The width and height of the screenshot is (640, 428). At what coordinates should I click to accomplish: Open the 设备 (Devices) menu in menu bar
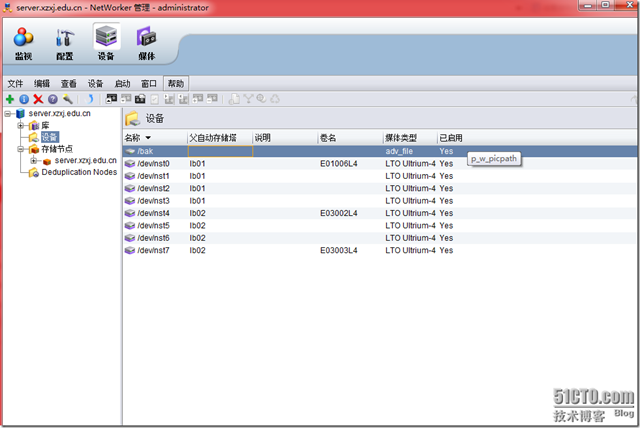[x=95, y=84]
